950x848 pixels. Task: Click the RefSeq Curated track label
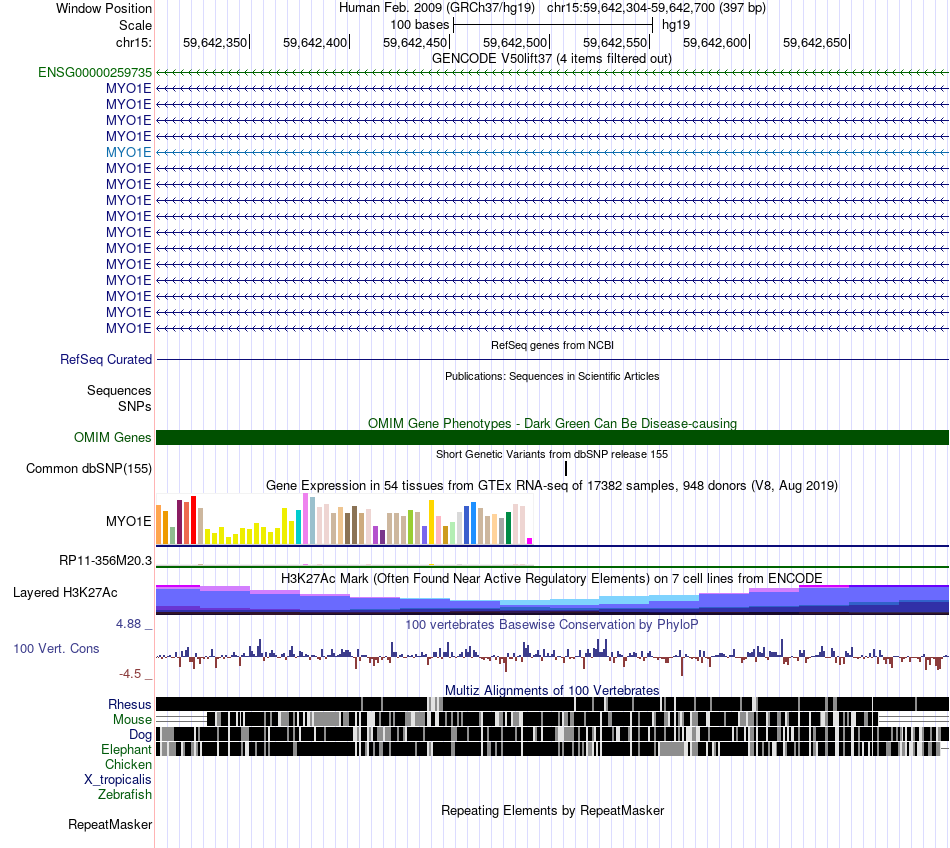(105, 360)
